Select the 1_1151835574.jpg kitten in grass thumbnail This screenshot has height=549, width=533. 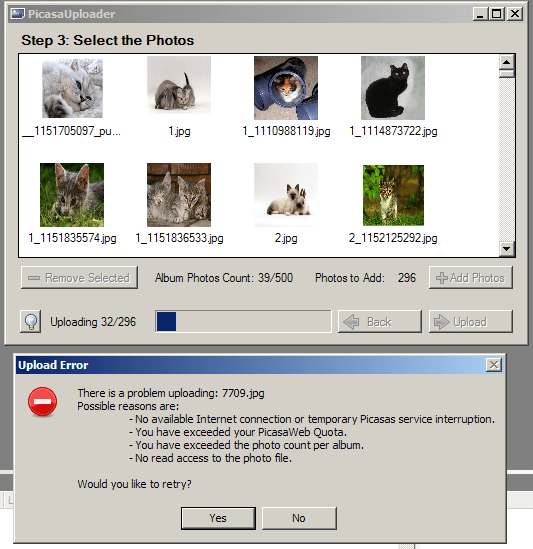pyautogui.click(x=72, y=195)
